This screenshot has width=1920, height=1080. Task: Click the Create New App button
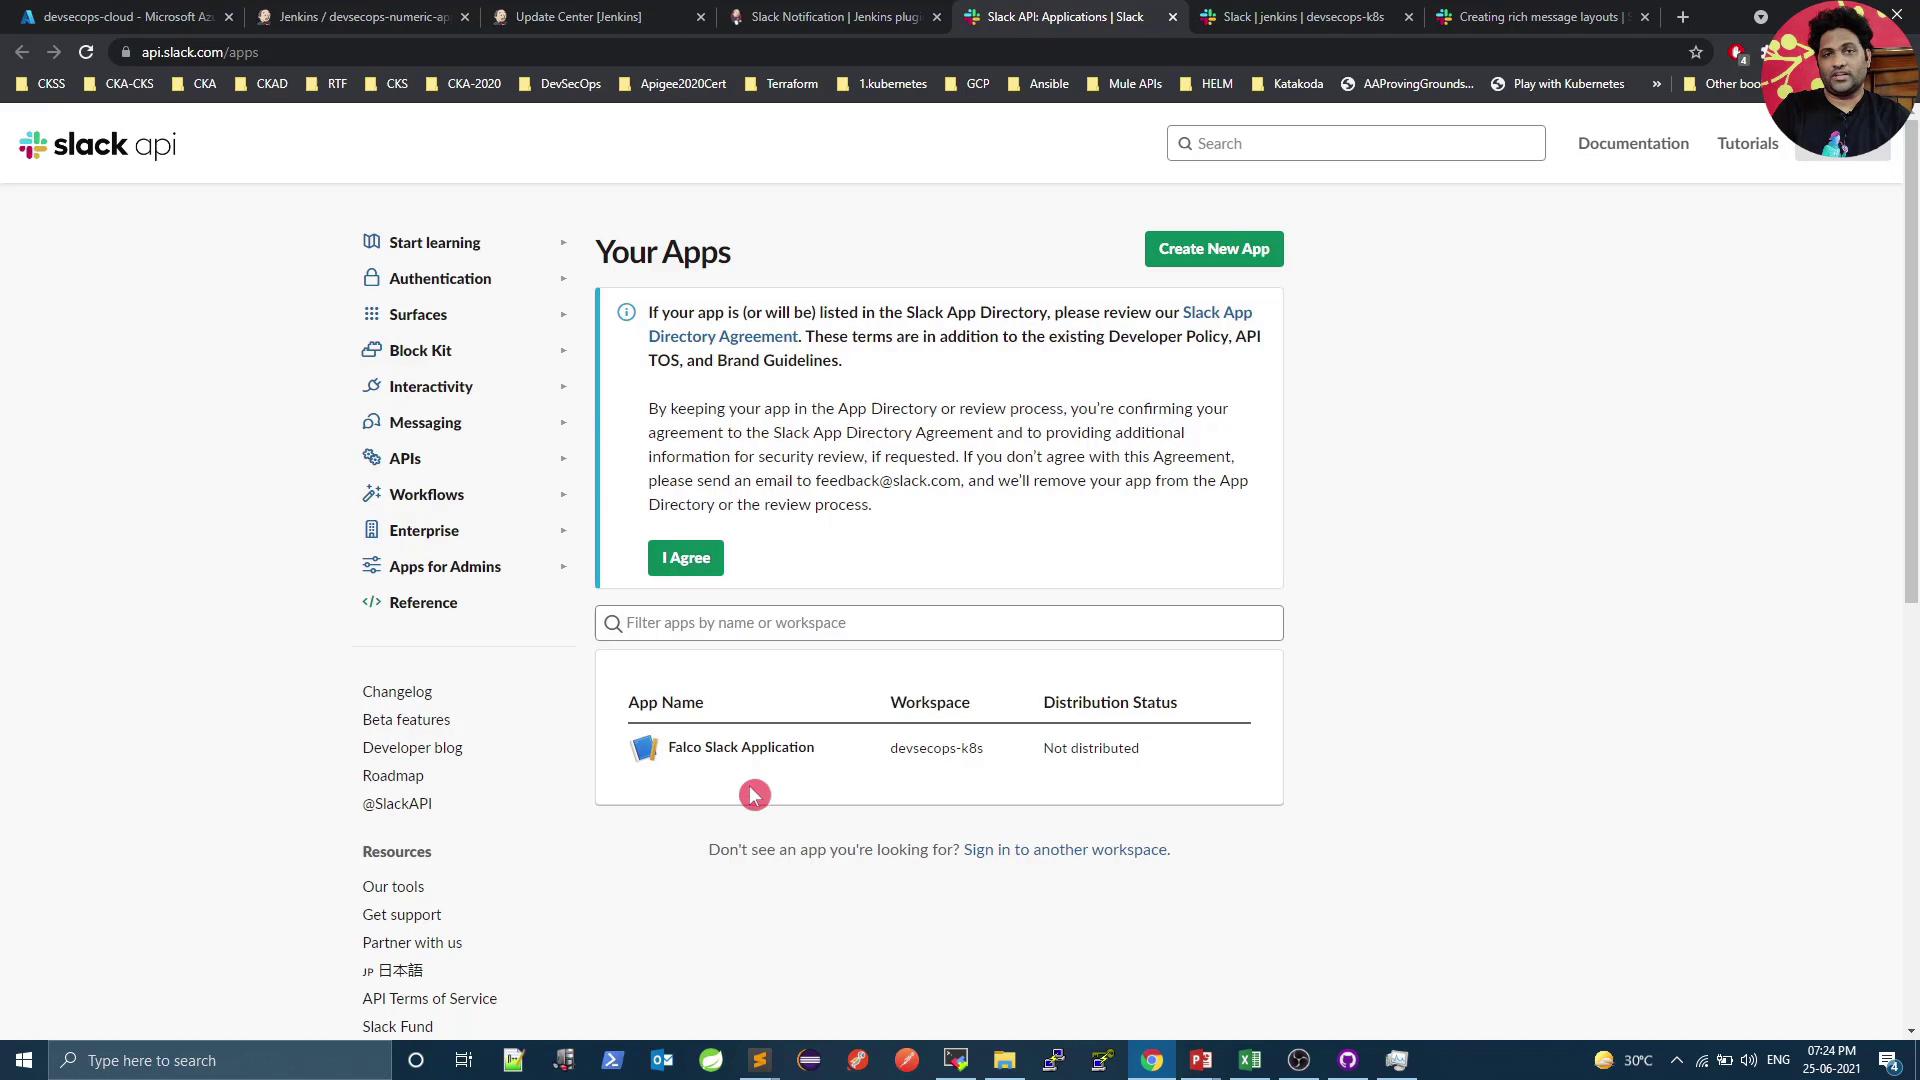[1213, 249]
